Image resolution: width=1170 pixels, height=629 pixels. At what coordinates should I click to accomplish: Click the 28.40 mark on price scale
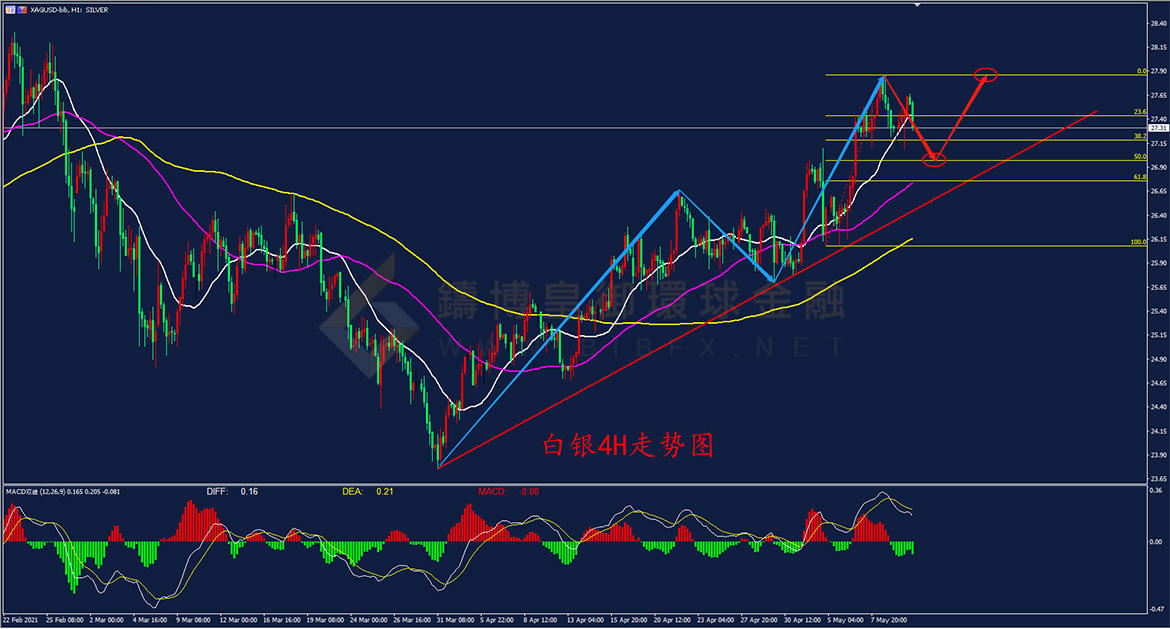(1158, 23)
